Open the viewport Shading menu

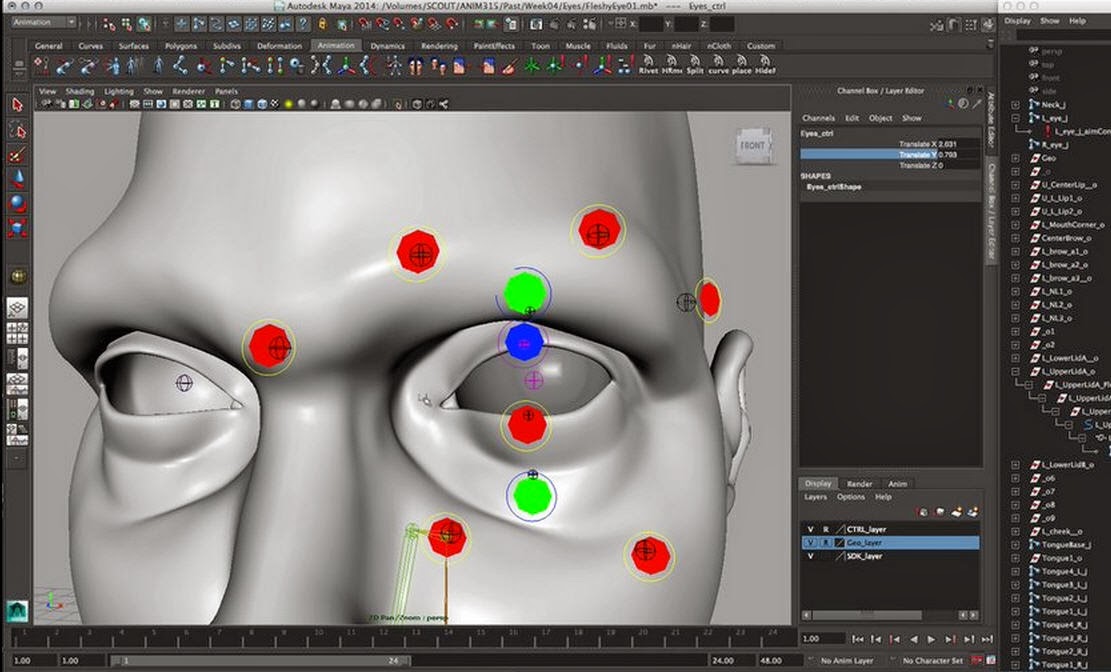(x=79, y=91)
